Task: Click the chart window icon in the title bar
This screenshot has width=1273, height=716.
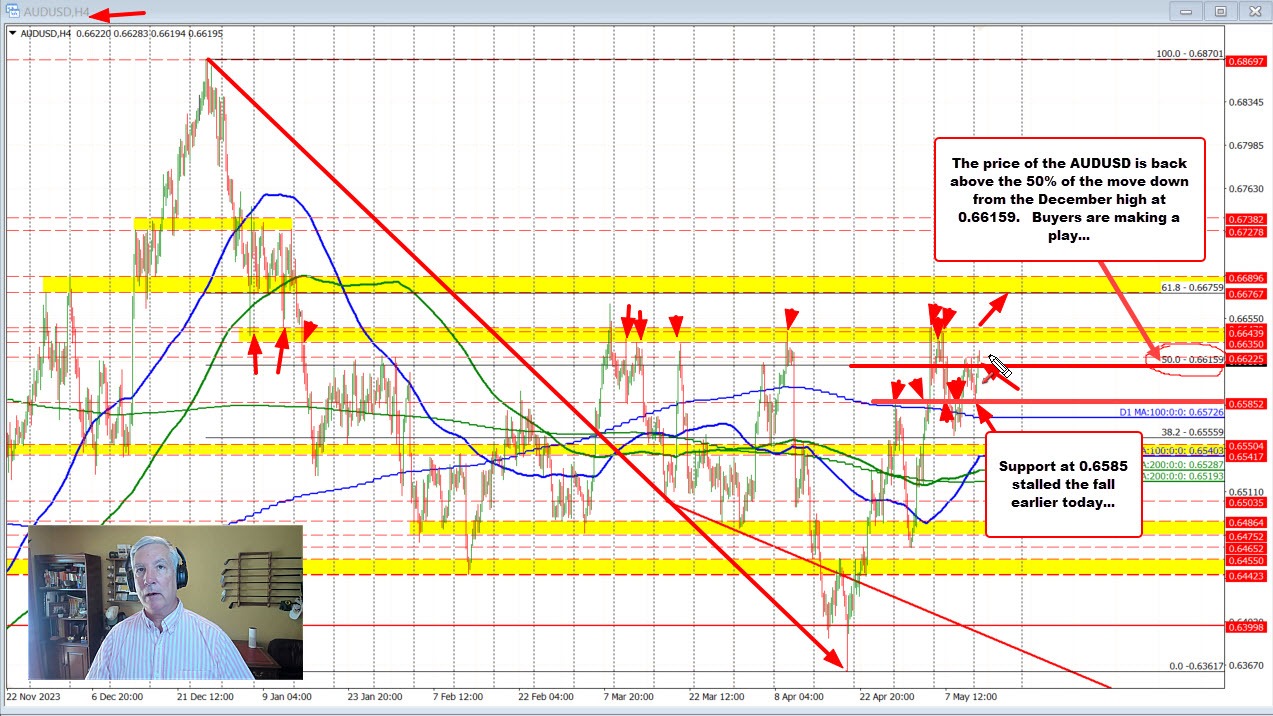Action: pyautogui.click(x=11, y=11)
